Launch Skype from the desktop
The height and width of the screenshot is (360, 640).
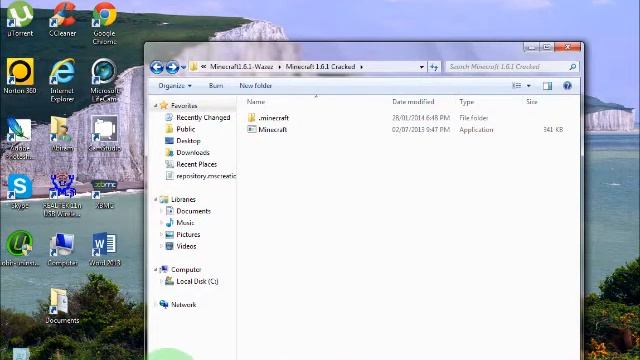(20, 191)
